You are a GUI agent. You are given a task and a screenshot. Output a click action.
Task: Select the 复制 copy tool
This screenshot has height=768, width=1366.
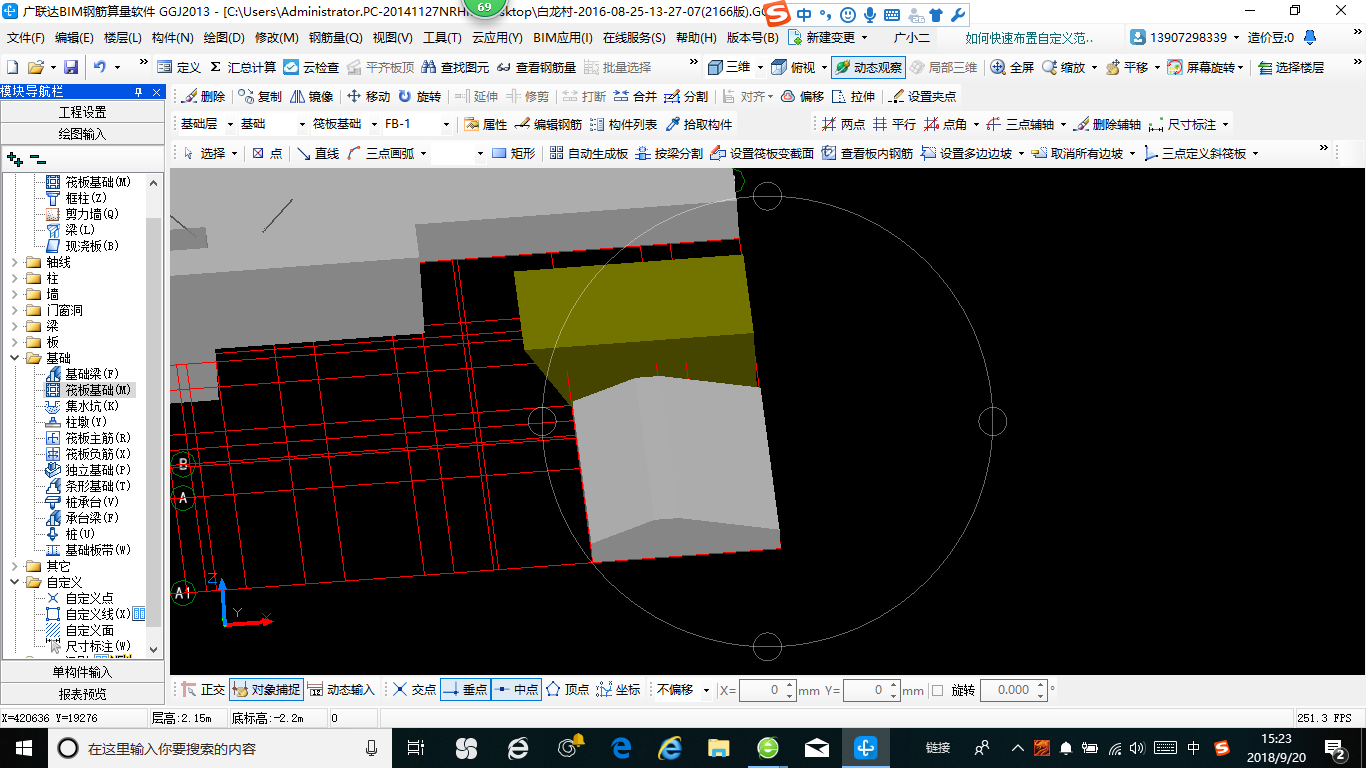point(260,96)
